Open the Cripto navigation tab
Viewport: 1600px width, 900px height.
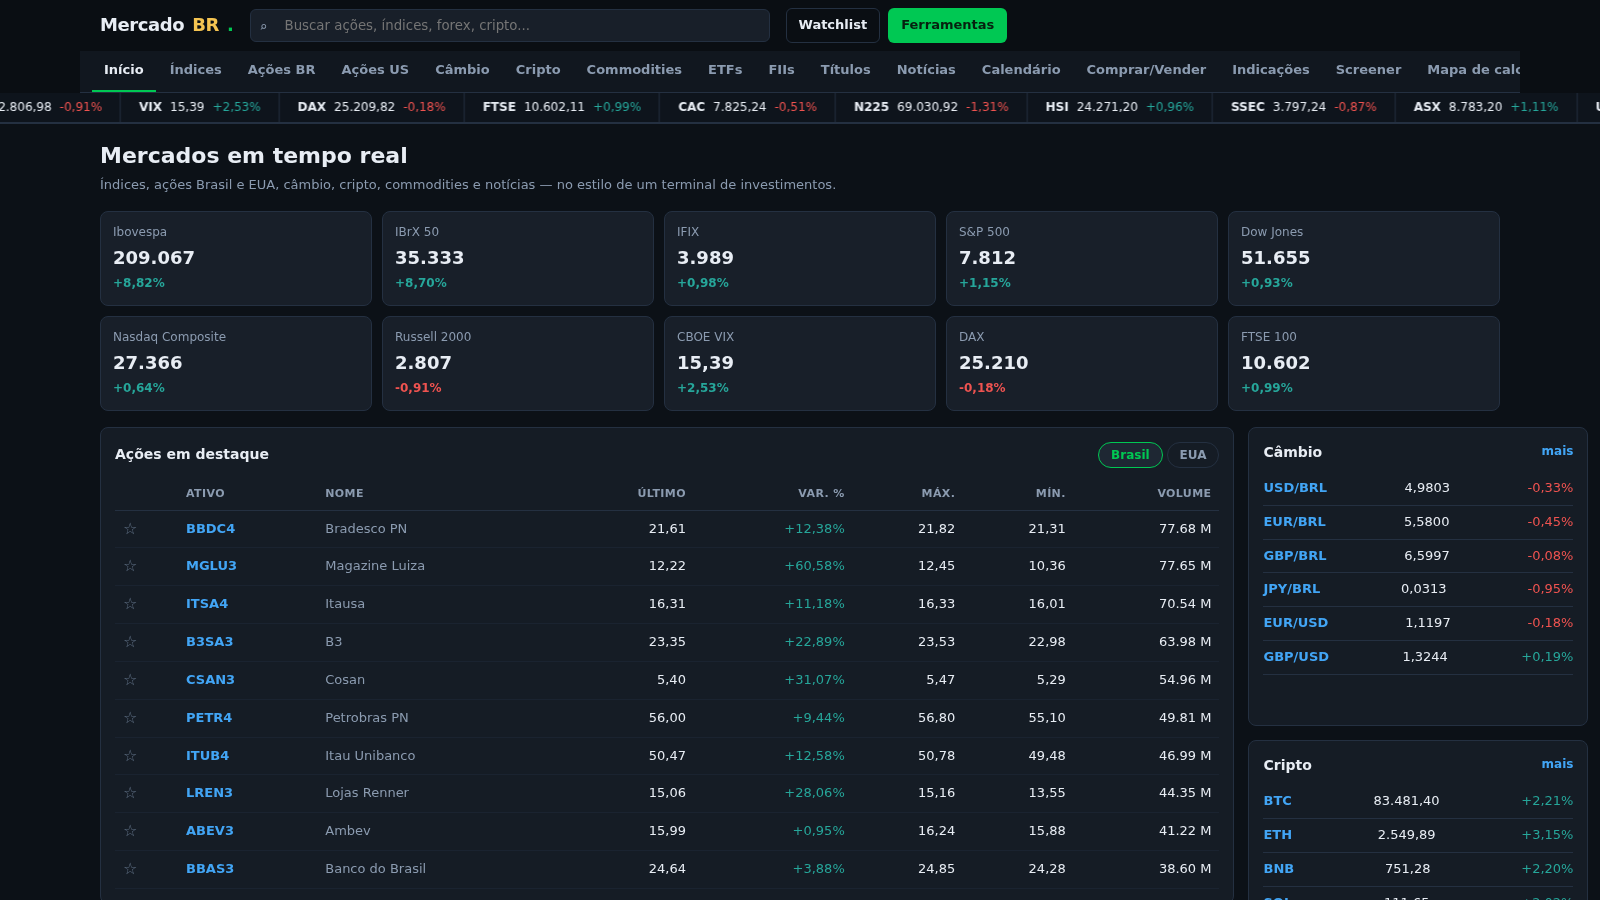[538, 70]
